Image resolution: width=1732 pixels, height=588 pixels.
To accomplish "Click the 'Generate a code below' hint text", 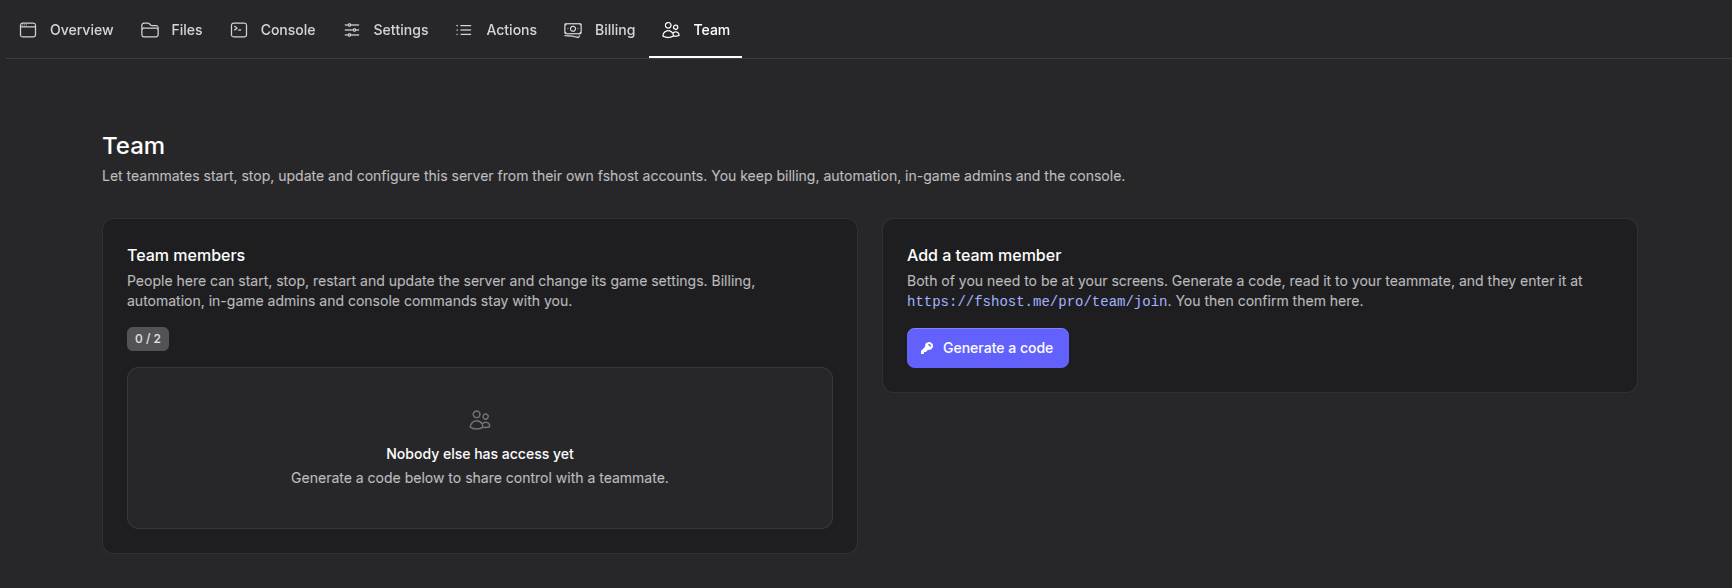I will click(480, 478).
